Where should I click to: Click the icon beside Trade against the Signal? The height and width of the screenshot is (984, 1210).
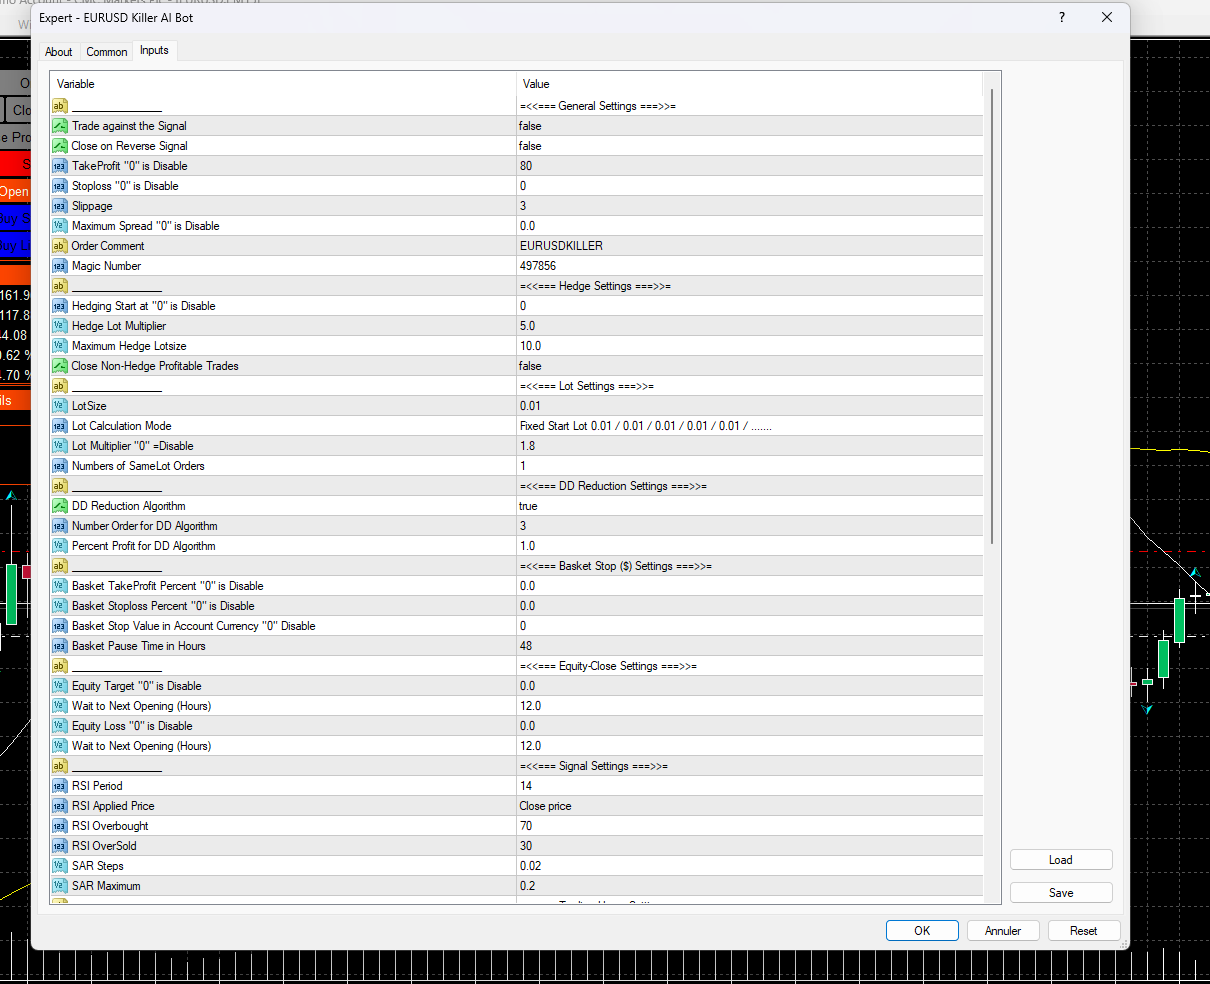click(x=60, y=126)
